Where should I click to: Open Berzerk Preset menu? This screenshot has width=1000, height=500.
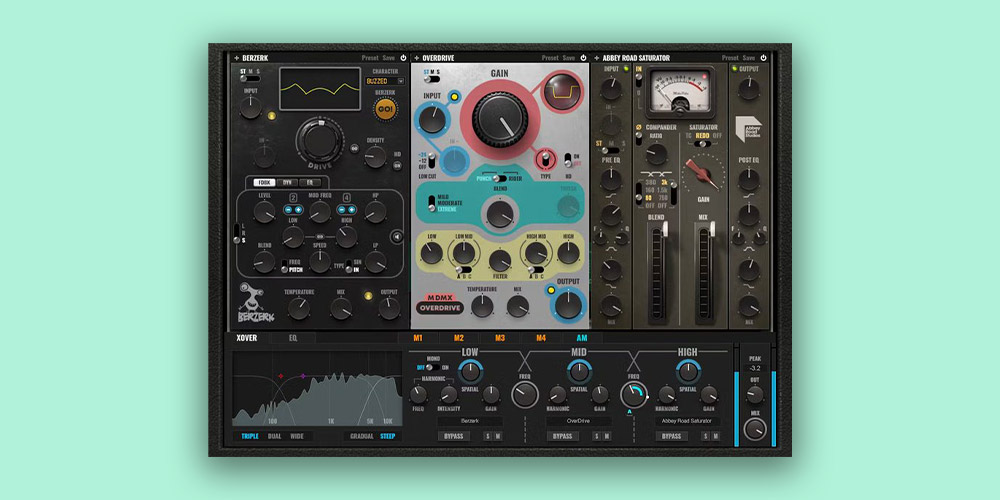pos(370,58)
